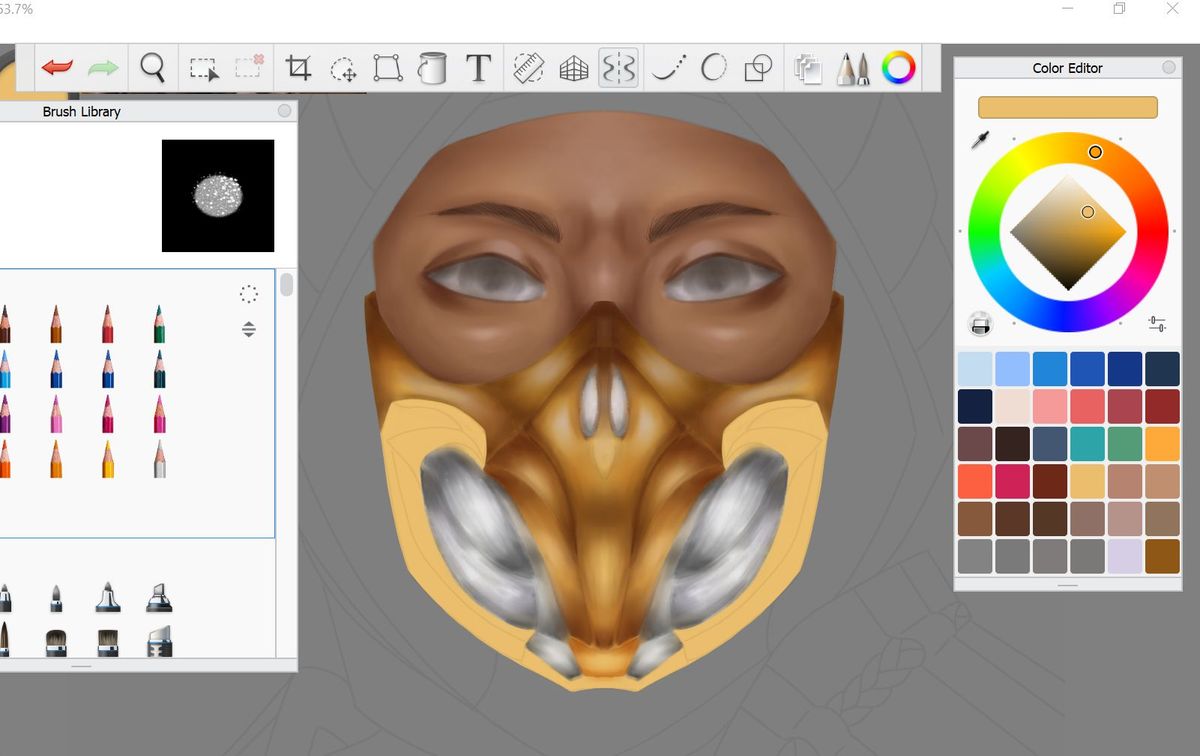This screenshot has height=756, width=1200.
Task: Pick the white colored pencil brush
Action: pyautogui.click(x=158, y=459)
